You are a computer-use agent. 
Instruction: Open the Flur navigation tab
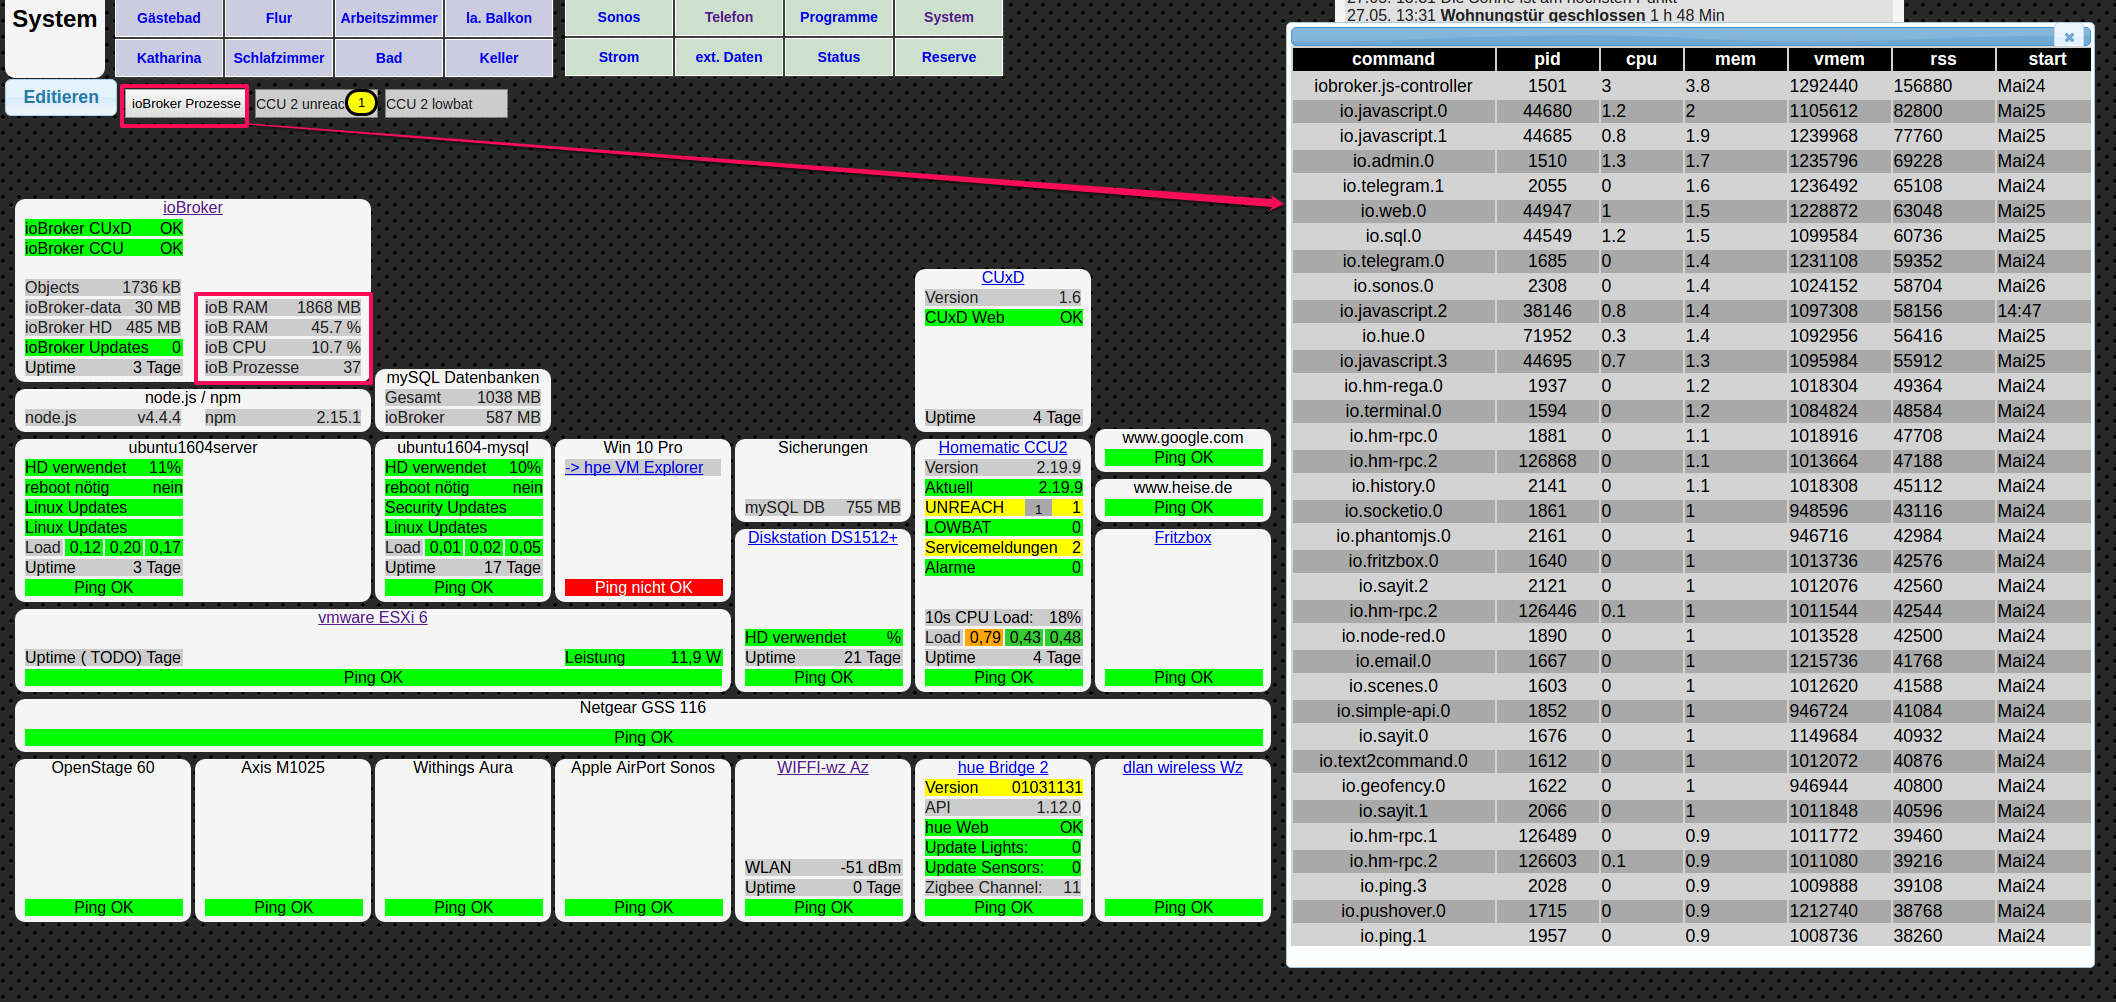click(279, 18)
